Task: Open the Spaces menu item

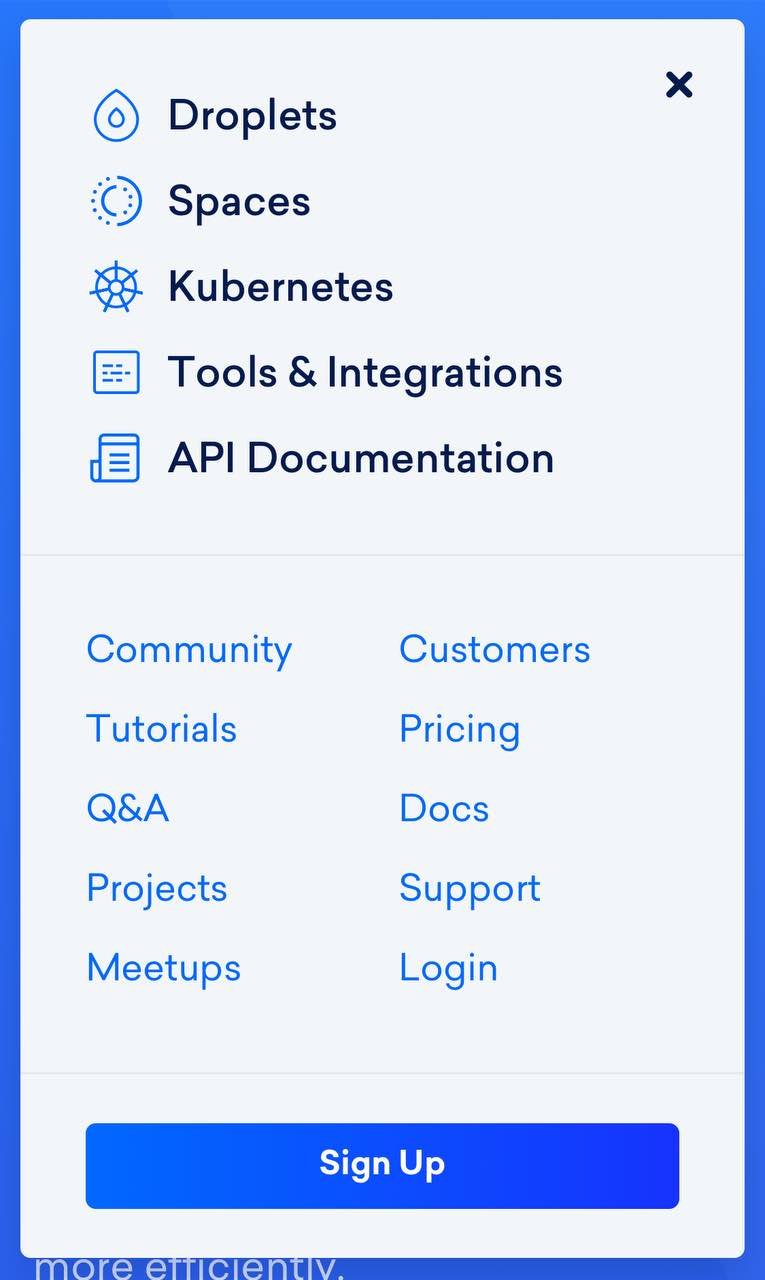Action: pos(239,201)
